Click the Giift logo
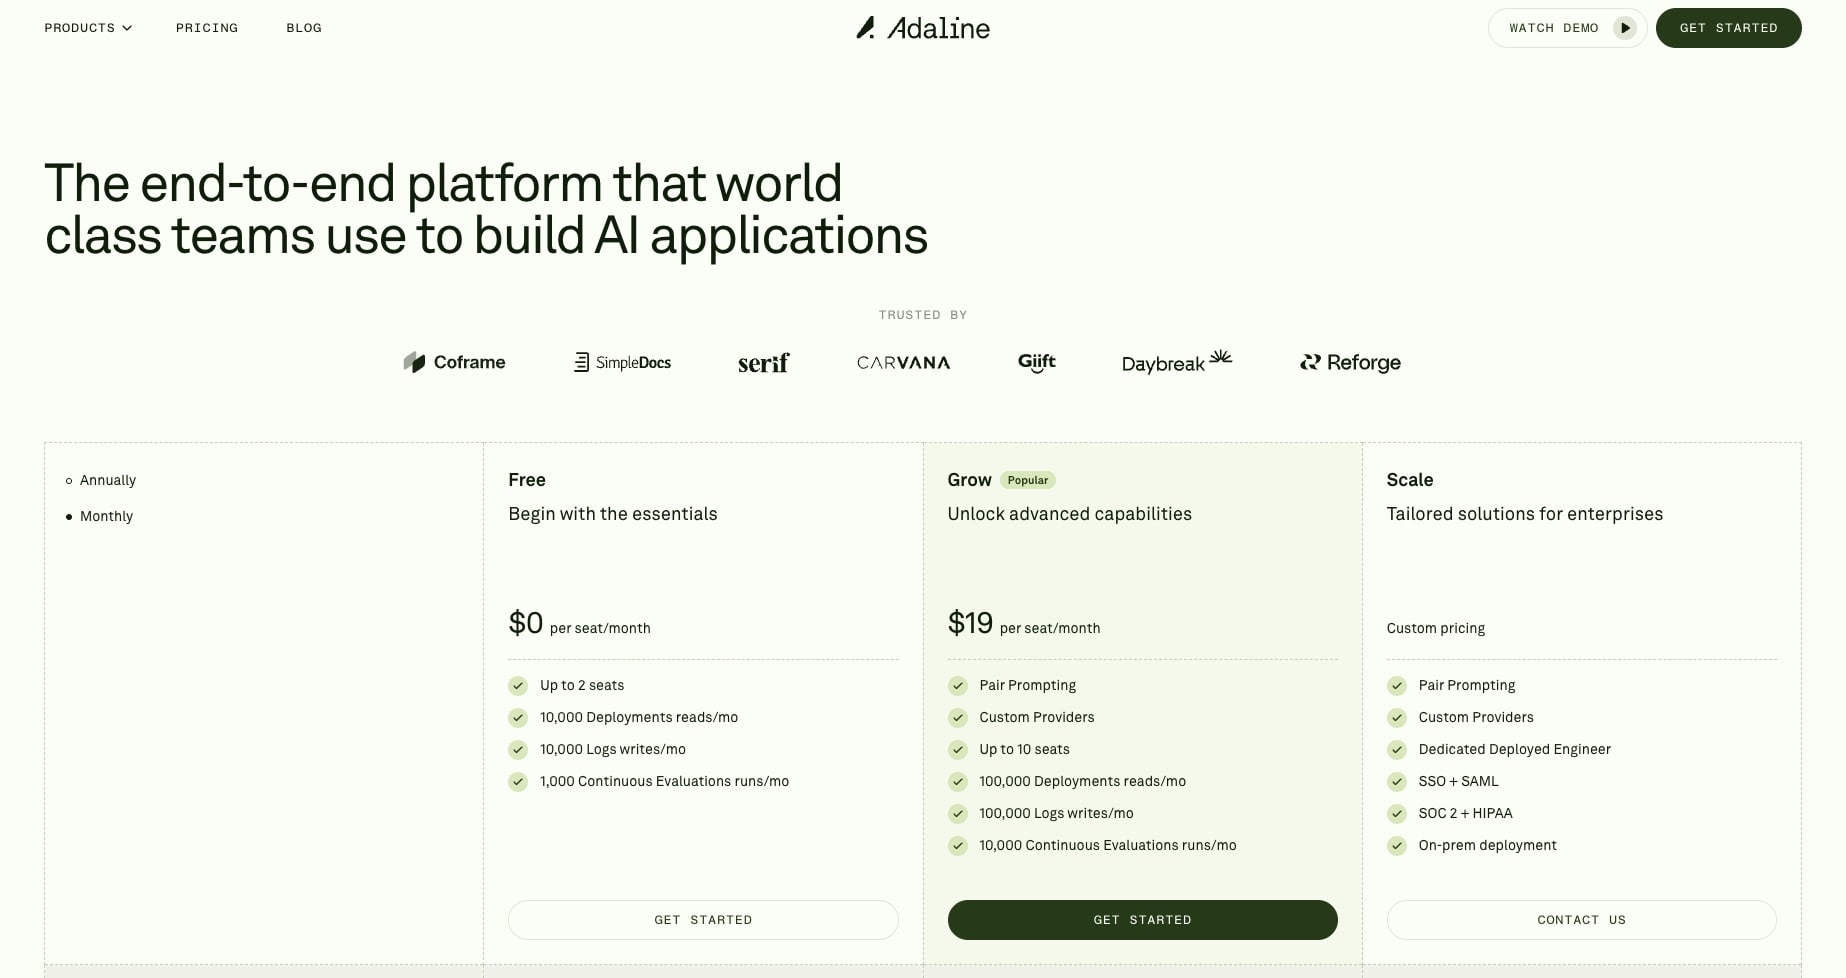The height and width of the screenshot is (978, 1846). pyautogui.click(x=1036, y=362)
